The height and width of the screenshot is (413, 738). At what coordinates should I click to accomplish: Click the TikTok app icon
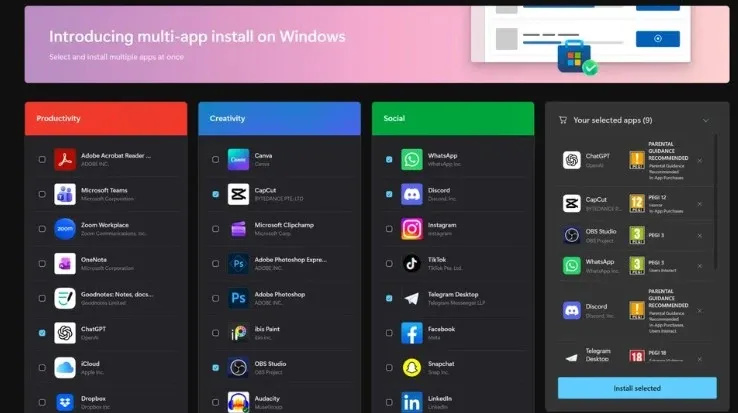click(x=412, y=264)
